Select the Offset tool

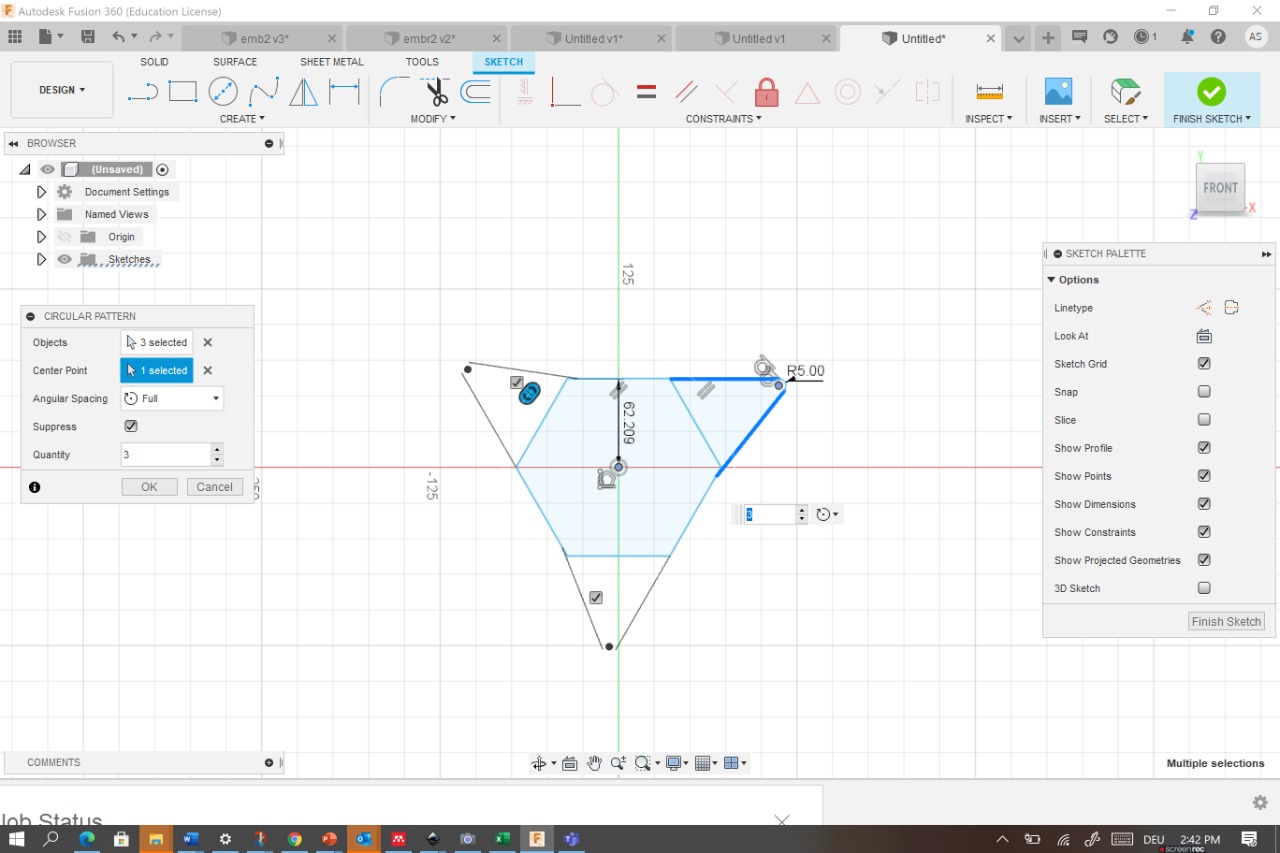(x=475, y=92)
